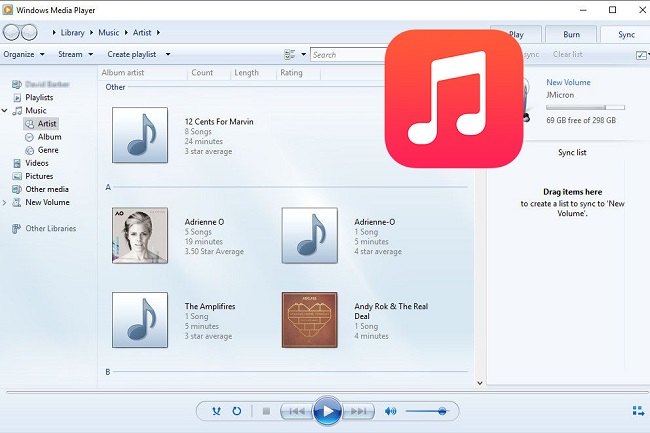Expand the arrow after Artist breadcrumb

coord(158,33)
